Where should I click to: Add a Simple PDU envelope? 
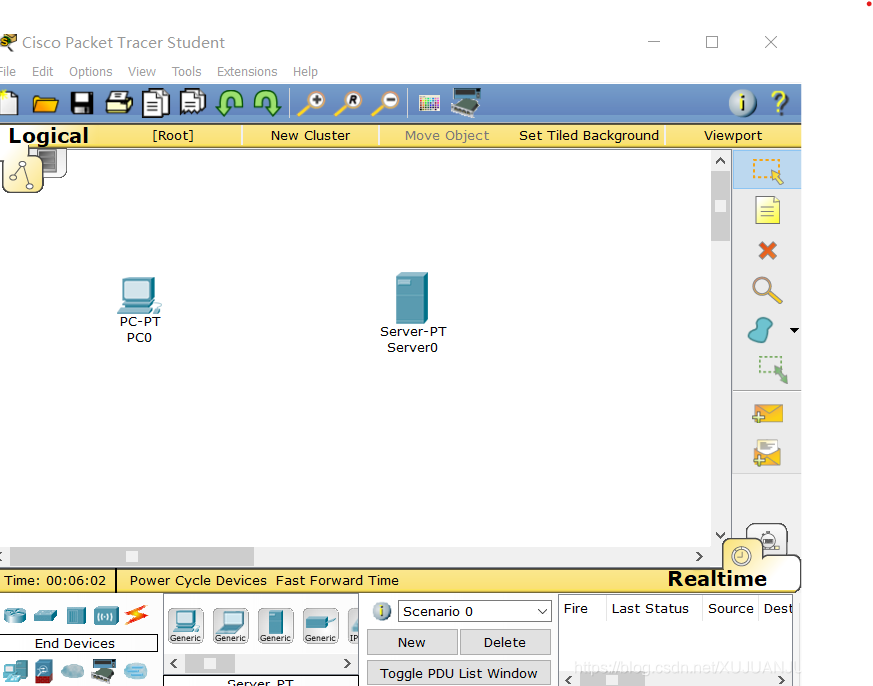pyautogui.click(x=767, y=414)
